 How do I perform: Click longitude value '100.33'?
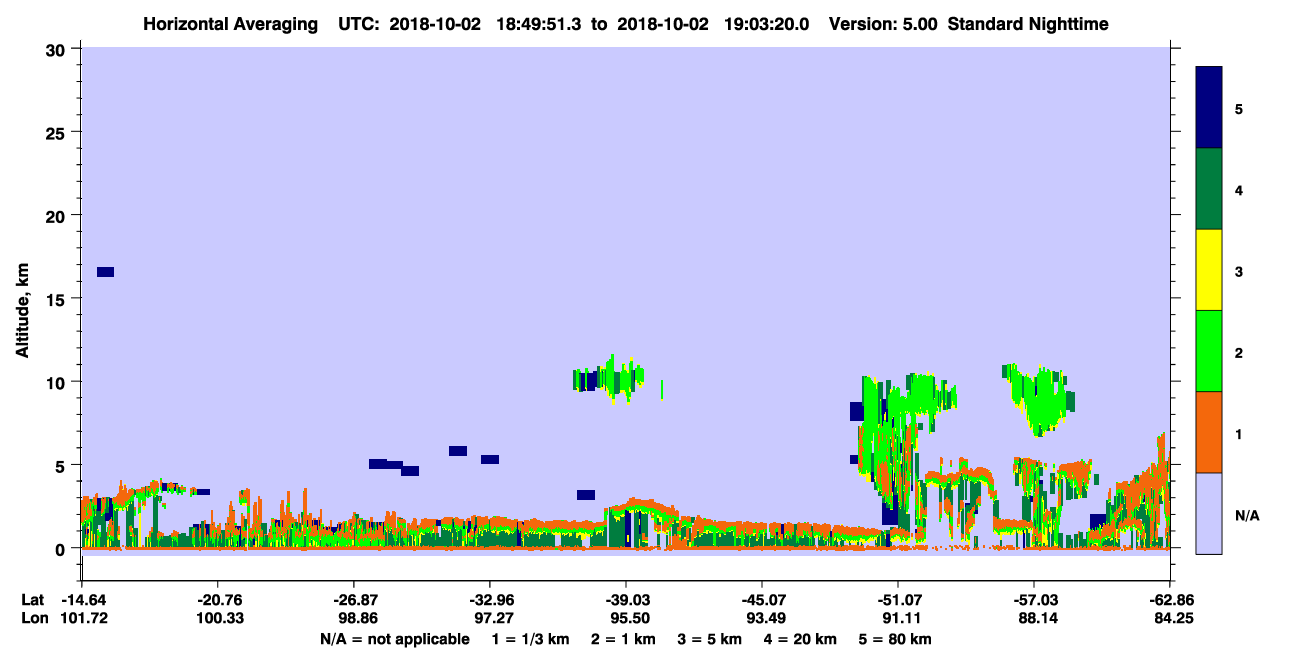(x=219, y=618)
